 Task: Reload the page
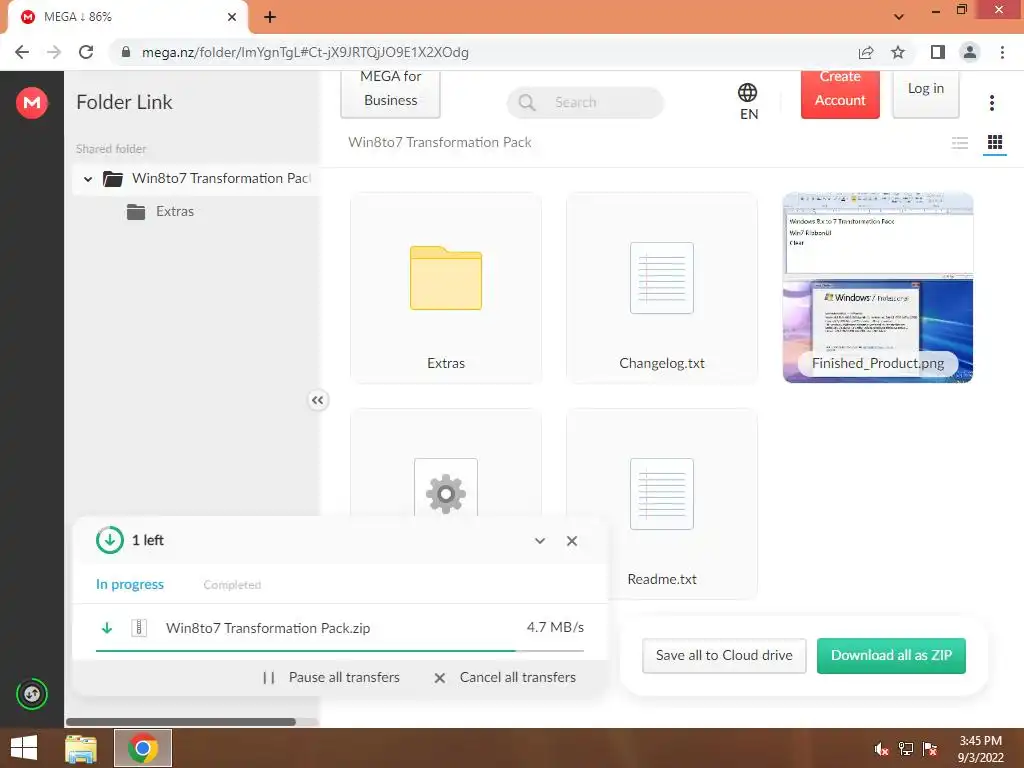click(86, 52)
